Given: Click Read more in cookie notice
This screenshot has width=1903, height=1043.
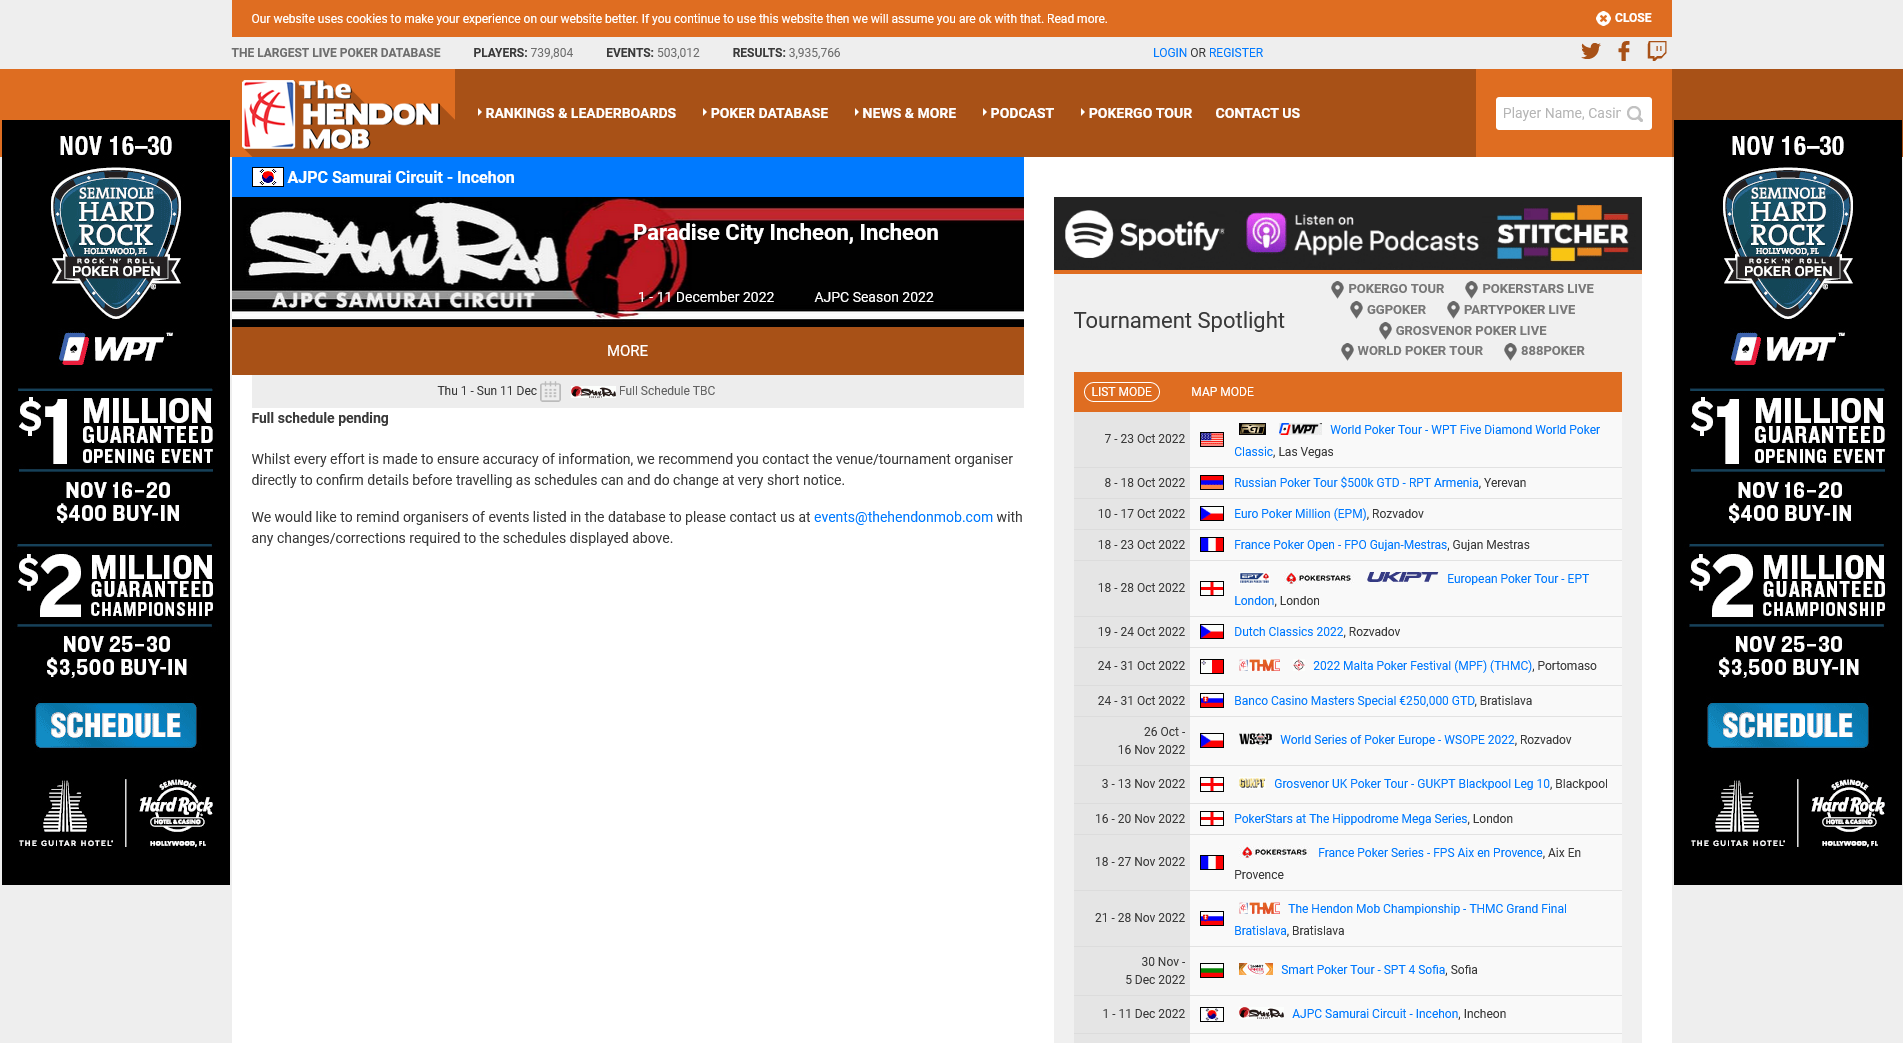Looking at the screenshot, I should tap(1076, 19).
